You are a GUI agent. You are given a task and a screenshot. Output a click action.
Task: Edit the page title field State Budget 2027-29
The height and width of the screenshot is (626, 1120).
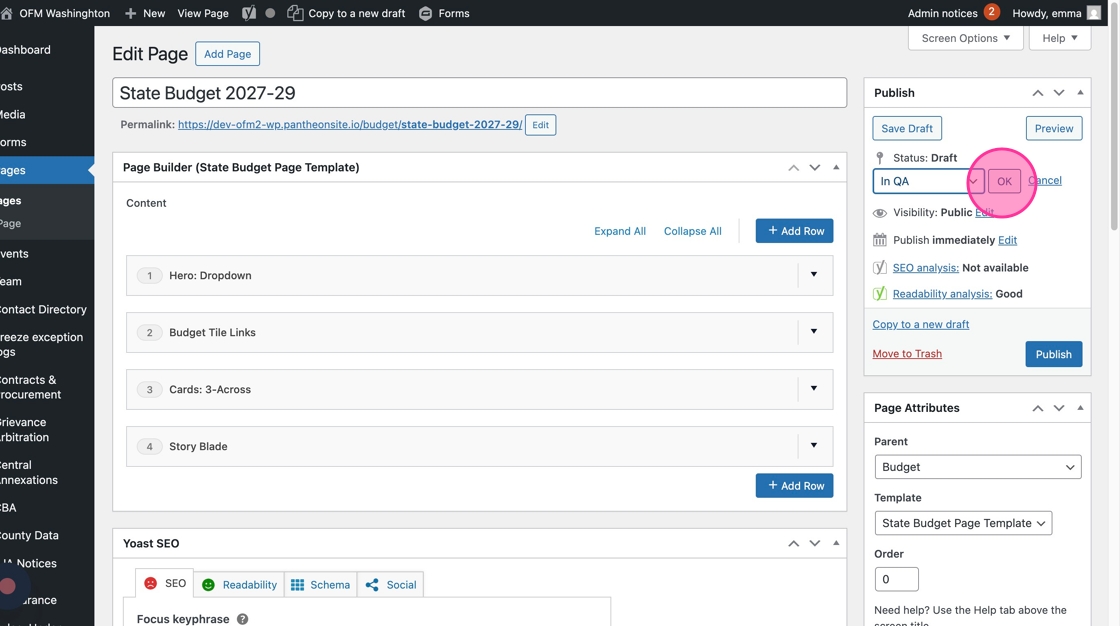click(x=479, y=93)
